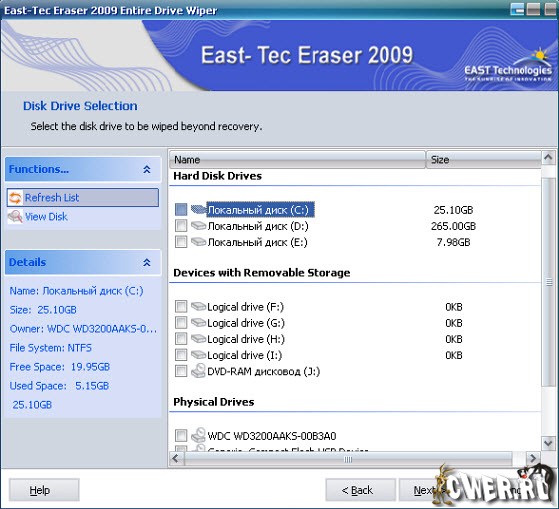Click the vertical scrollbar thumb
Image resolution: width=559 pixels, height=509 pixels.
click(548, 282)
